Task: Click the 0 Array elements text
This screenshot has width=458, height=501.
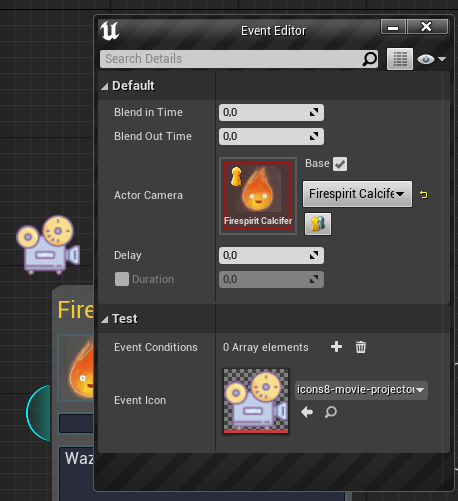Action: pyautogui.click(x=266, y=347)
